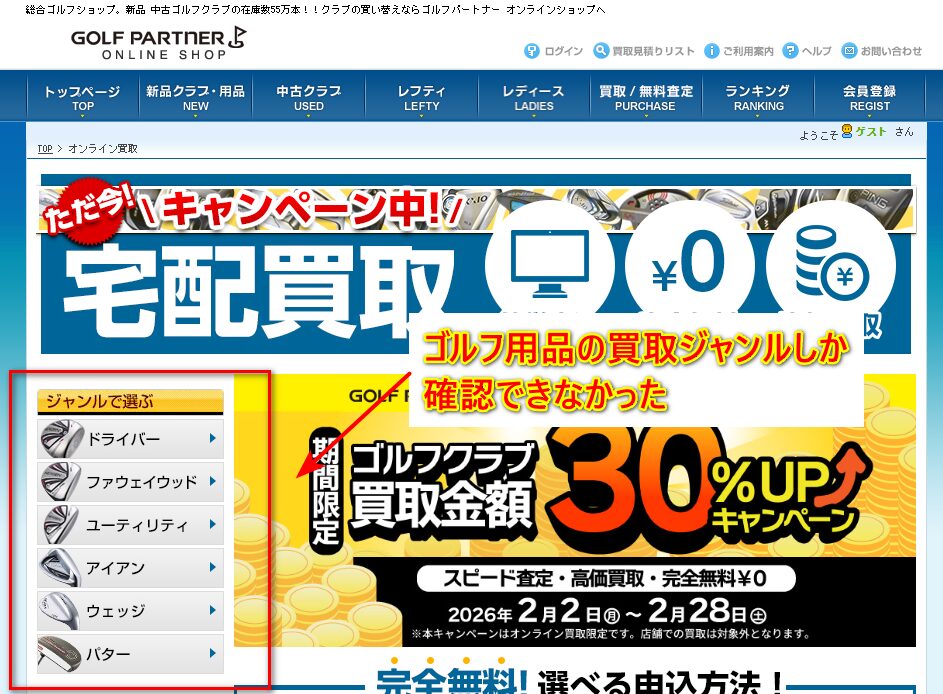This screenshot has height=694, width=943.
Task: Click the Golf Partner Online Shop logo
Action: pos(158,43)
